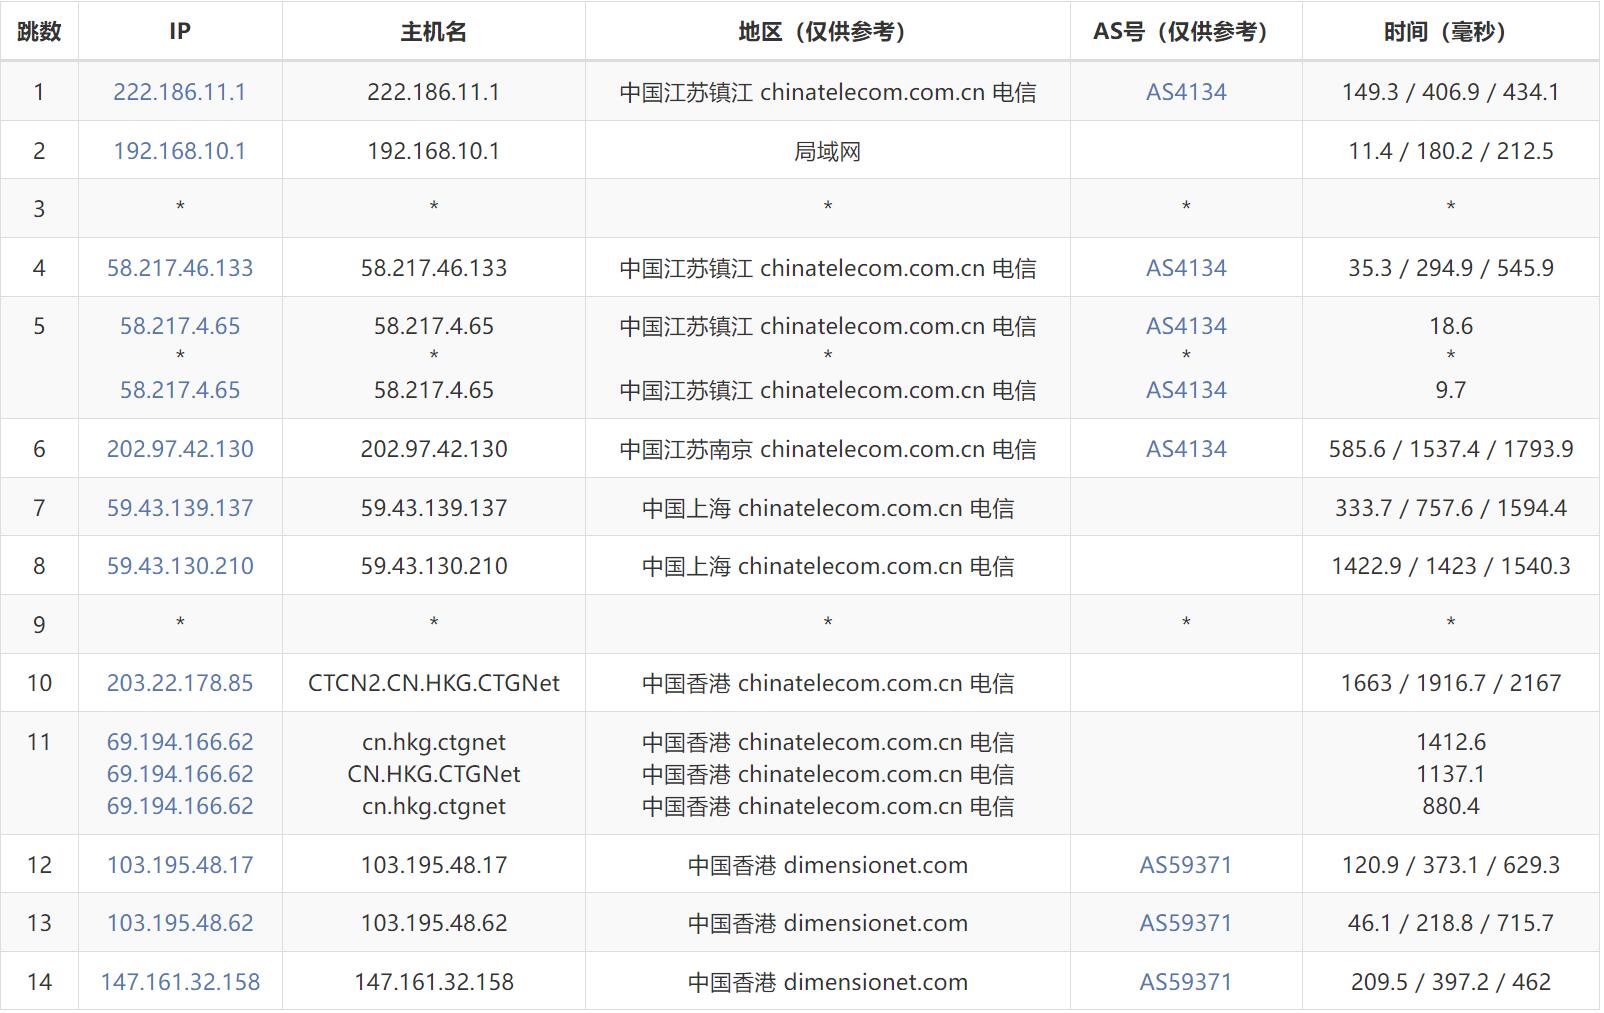The height and width of the screenshot is (1013, 1604).
Task: Open IP link 203.22.178.85
Action: (180, 683)
